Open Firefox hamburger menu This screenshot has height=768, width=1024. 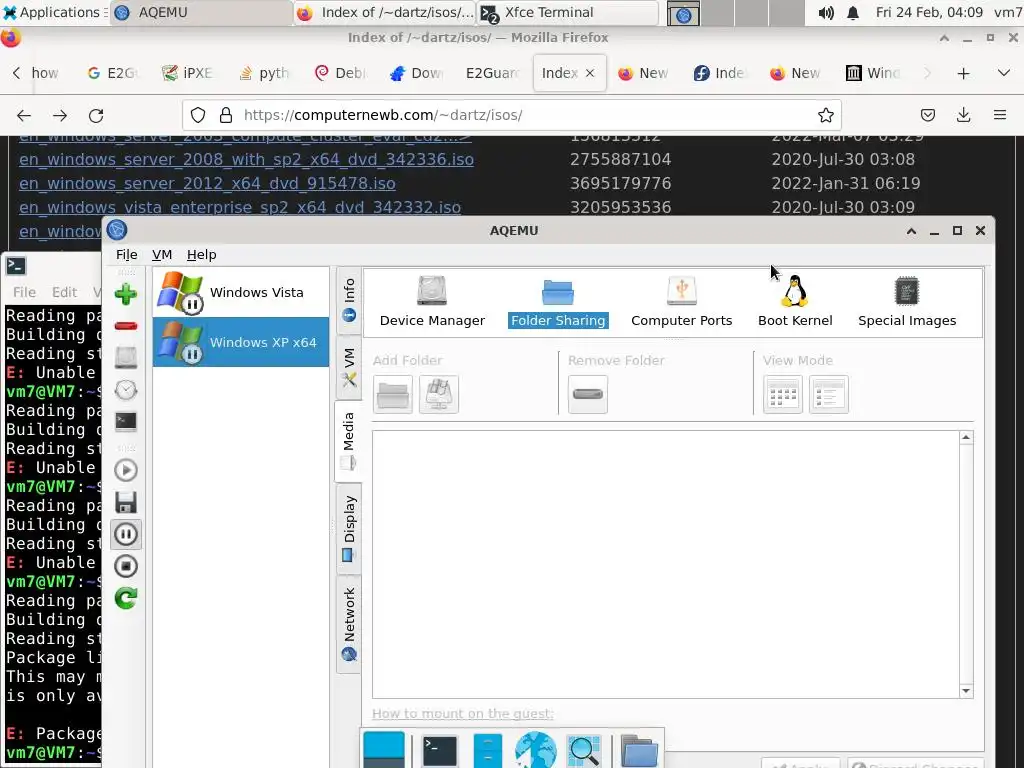(999, 116)
